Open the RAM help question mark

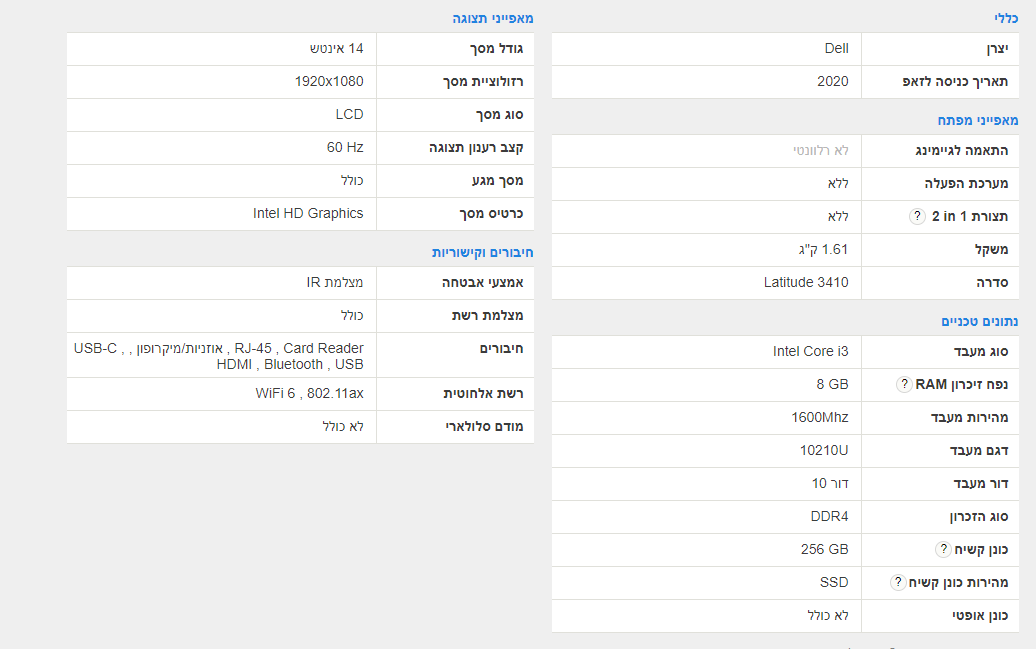904,384
